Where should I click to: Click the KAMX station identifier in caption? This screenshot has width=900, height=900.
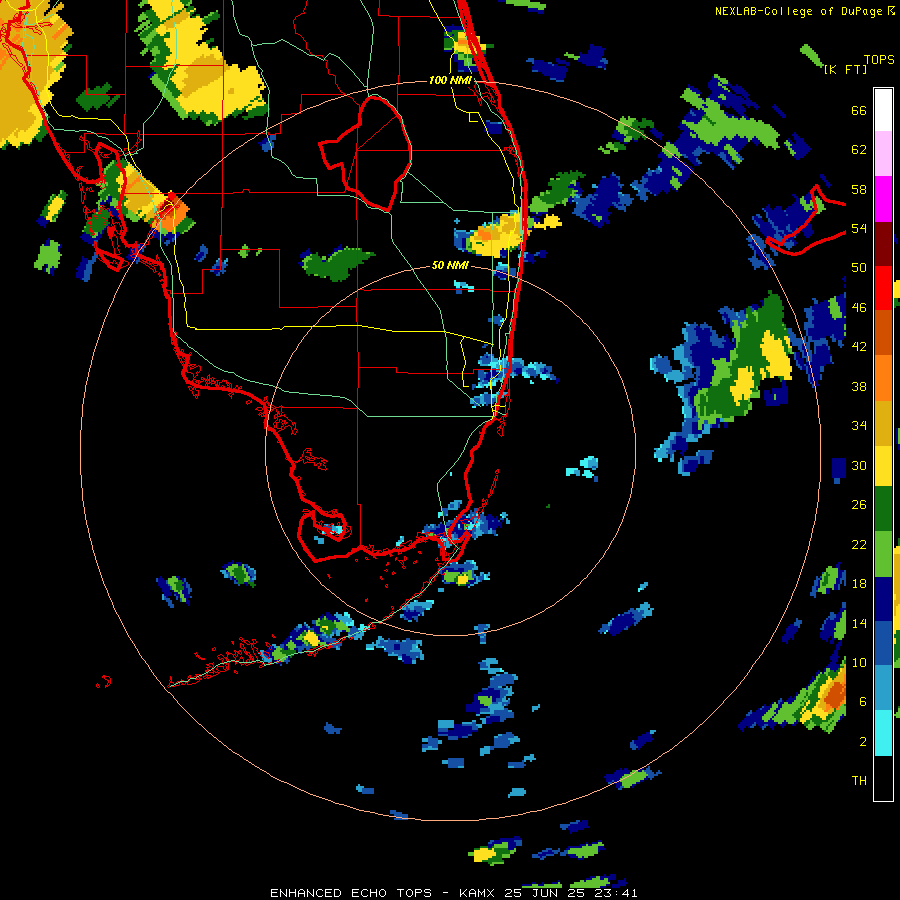(476, 893)
